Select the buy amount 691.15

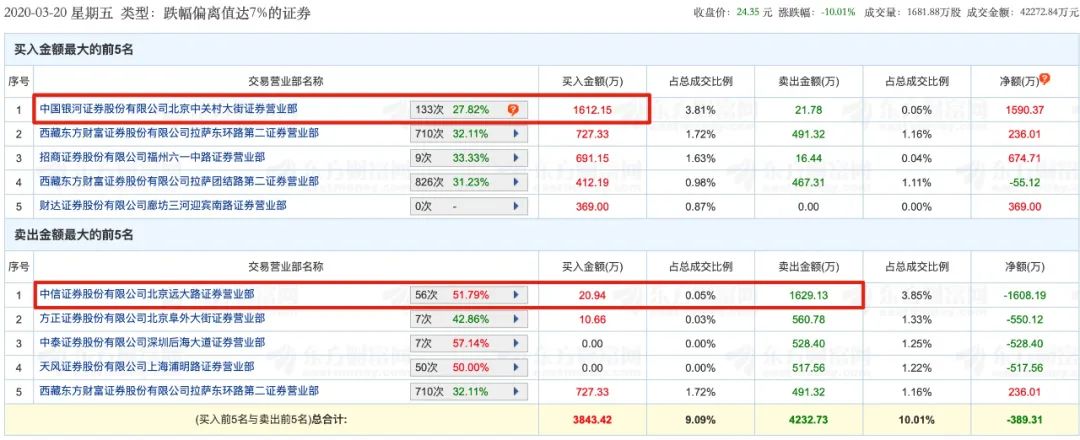pyautogui.click(x=592, y=158)
